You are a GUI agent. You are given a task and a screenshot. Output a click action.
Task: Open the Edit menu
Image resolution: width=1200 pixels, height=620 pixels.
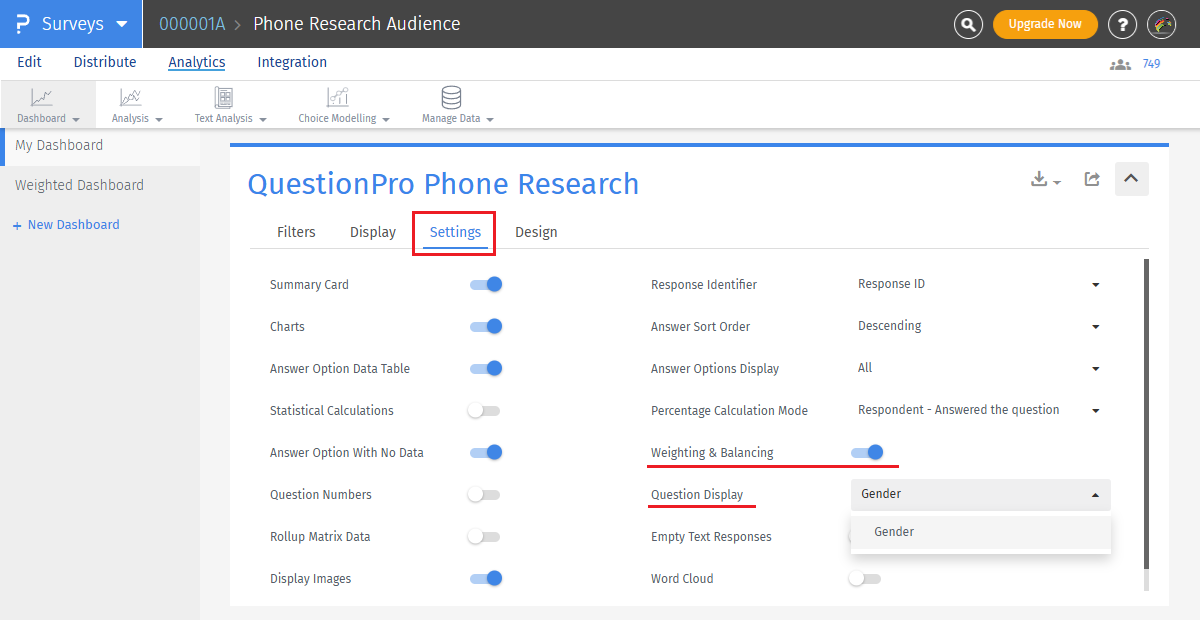click(x=30, y=62)
